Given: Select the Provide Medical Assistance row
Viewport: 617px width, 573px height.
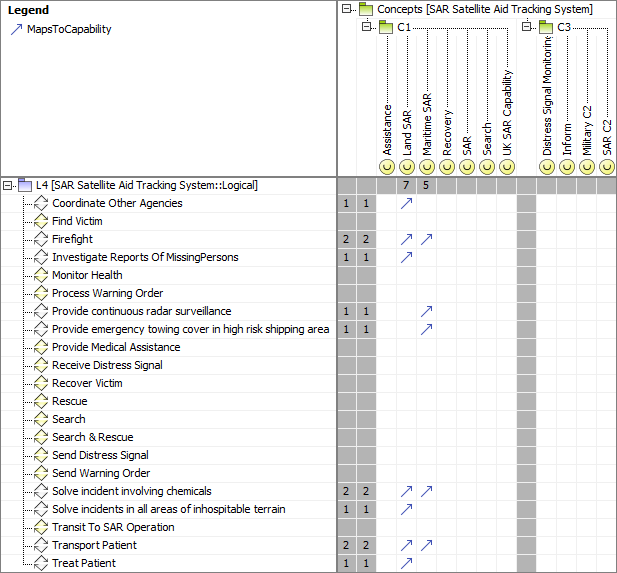Looking at the screenshot, I should [x=168, y=347].
